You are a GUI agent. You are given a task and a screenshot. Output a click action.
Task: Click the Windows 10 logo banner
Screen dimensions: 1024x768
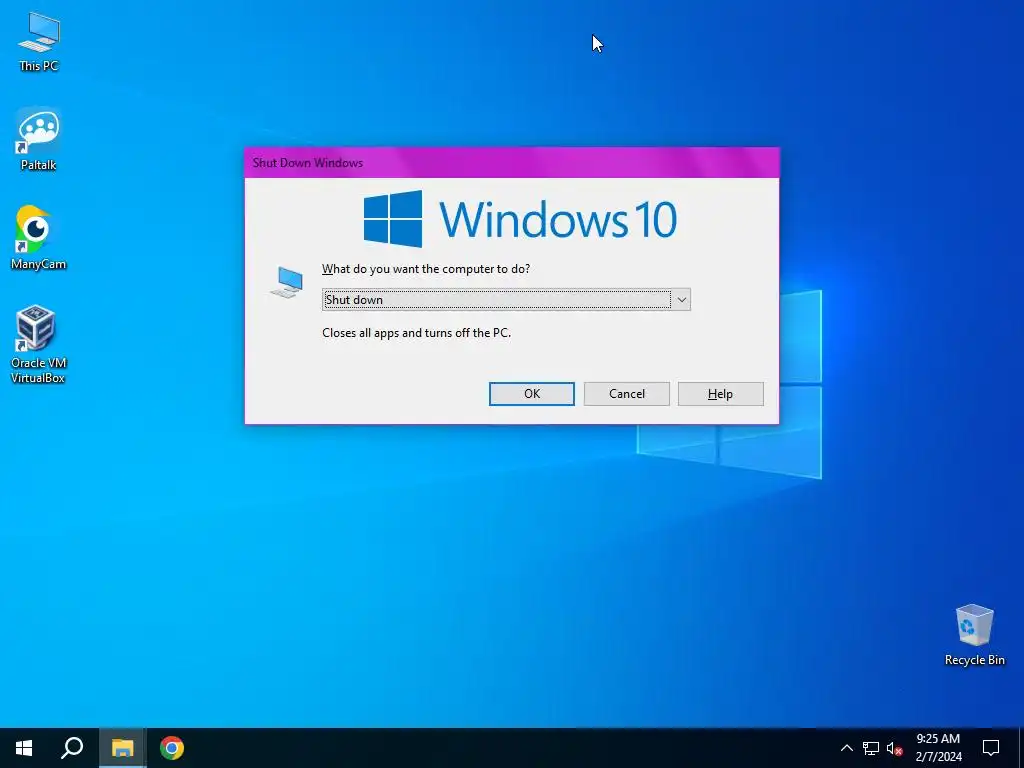520,219
